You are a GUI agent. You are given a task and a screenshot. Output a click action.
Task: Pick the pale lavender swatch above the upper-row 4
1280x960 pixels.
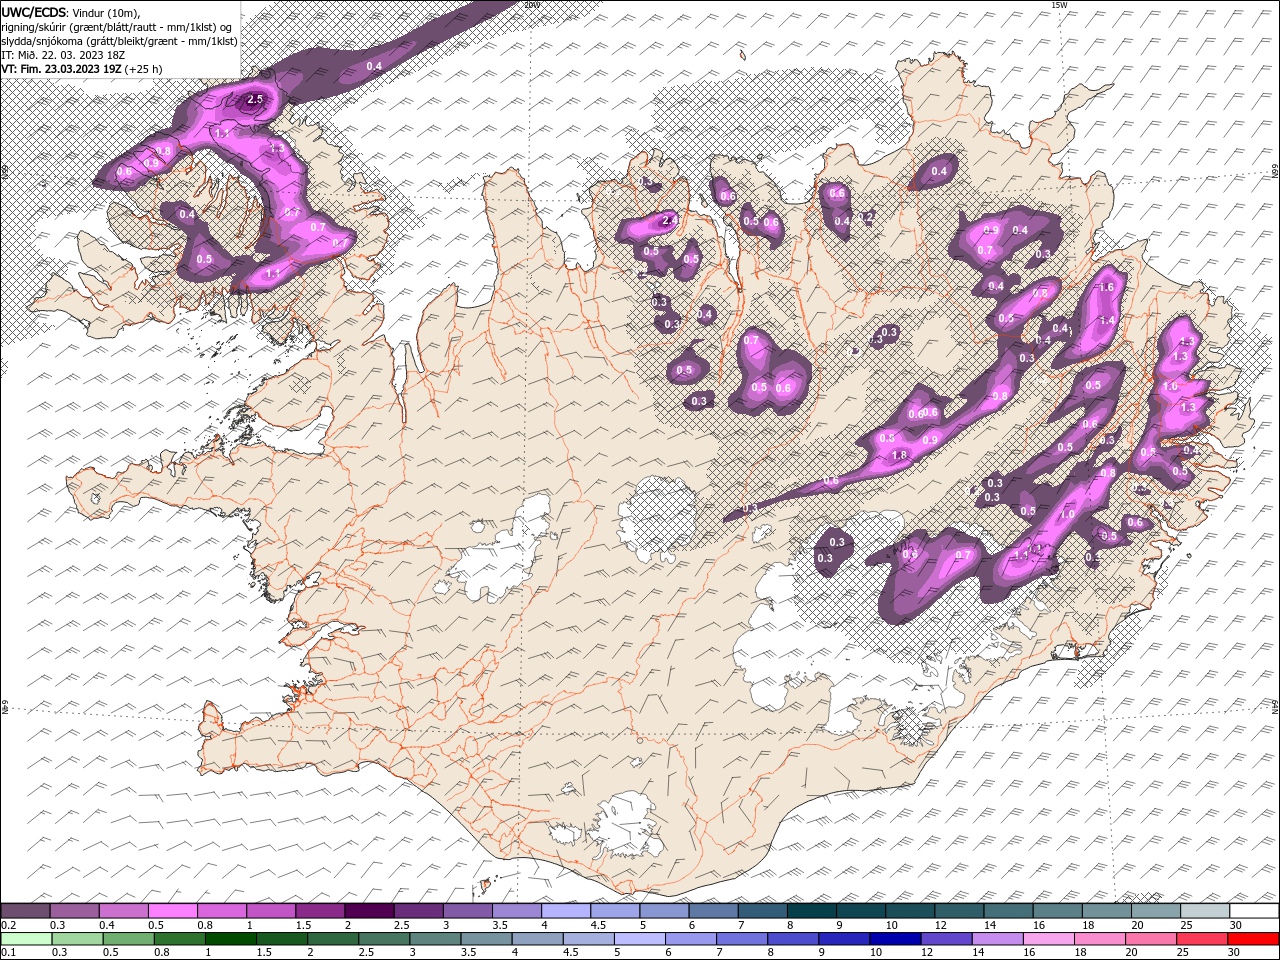[565, 911]
